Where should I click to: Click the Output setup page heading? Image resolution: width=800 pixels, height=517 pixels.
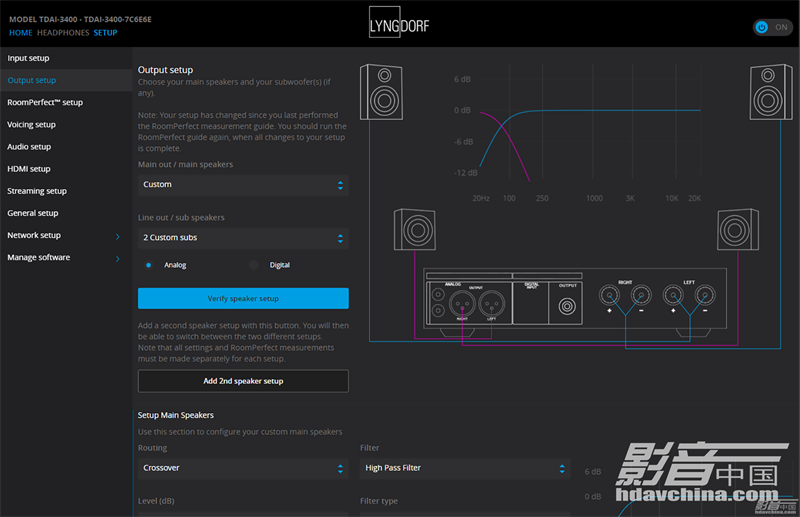click(x=165, y=70)
